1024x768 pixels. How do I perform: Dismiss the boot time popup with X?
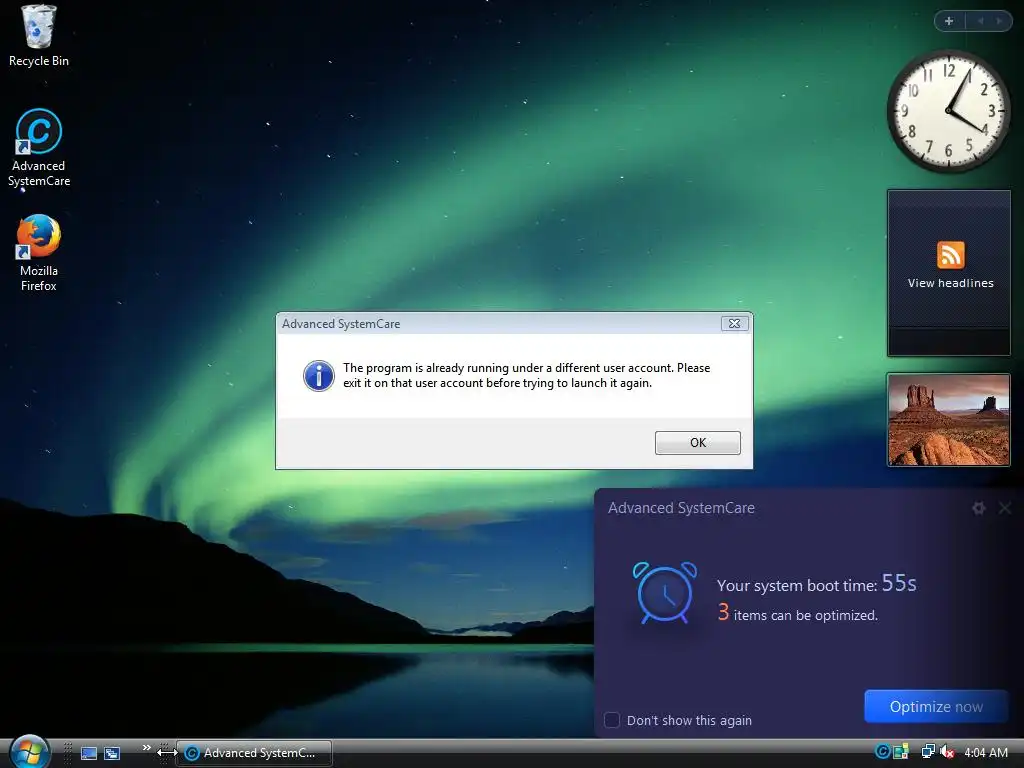1005,507
